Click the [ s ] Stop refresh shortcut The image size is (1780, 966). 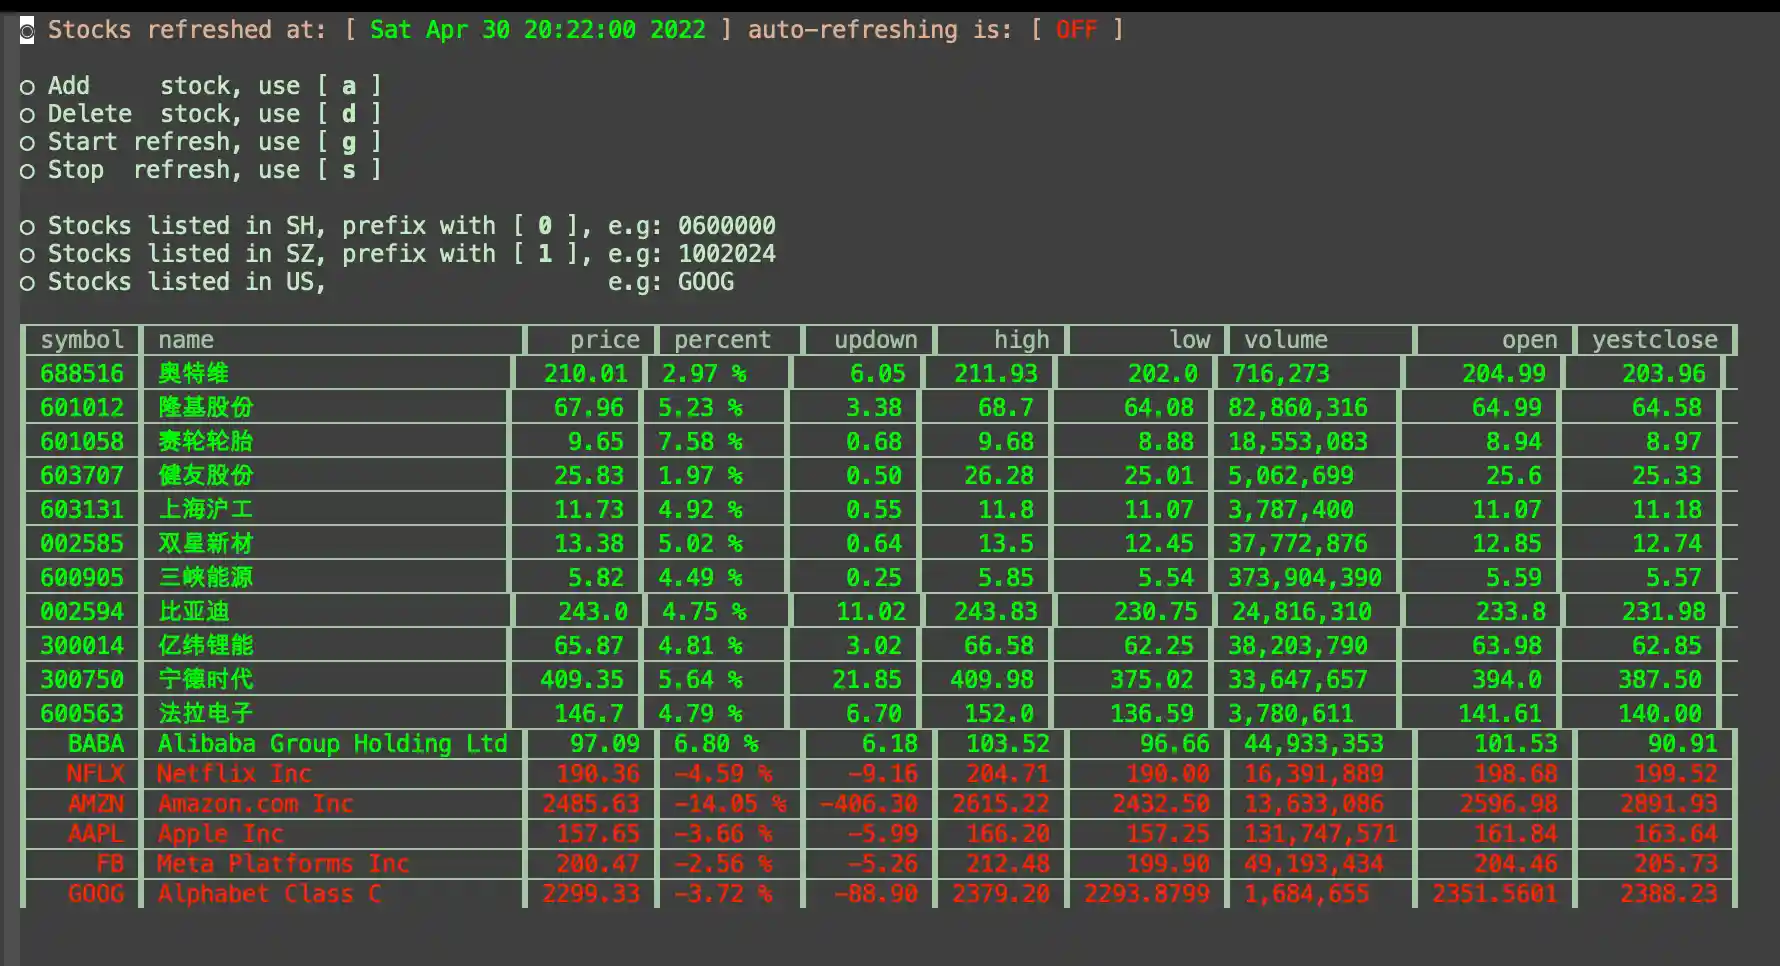(x=348, y=170)
